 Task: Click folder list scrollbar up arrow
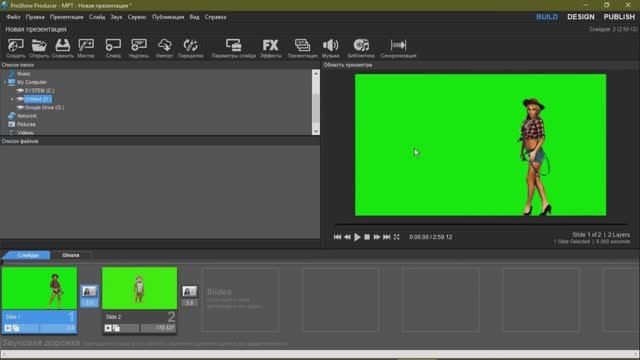[316, 73]
